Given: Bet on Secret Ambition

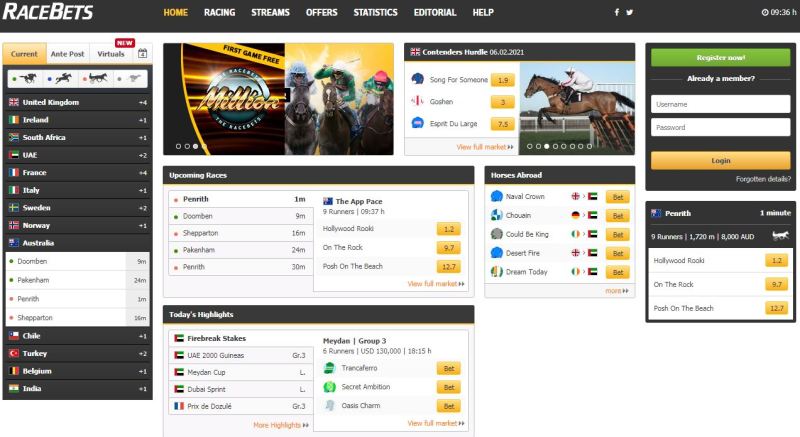Looking at the screenshot, I should [x=448, y=388].
